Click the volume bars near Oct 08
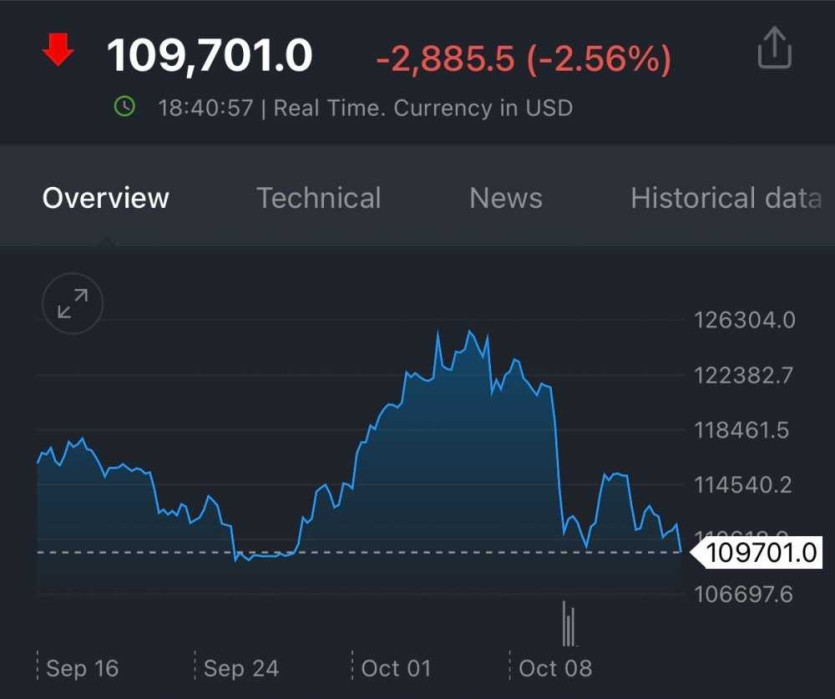 point(569,625)
